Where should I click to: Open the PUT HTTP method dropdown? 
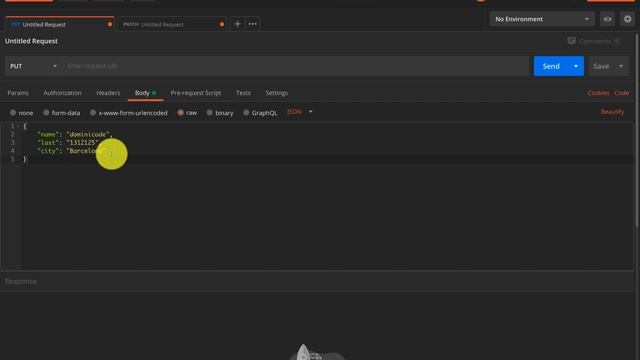[33, 66]
